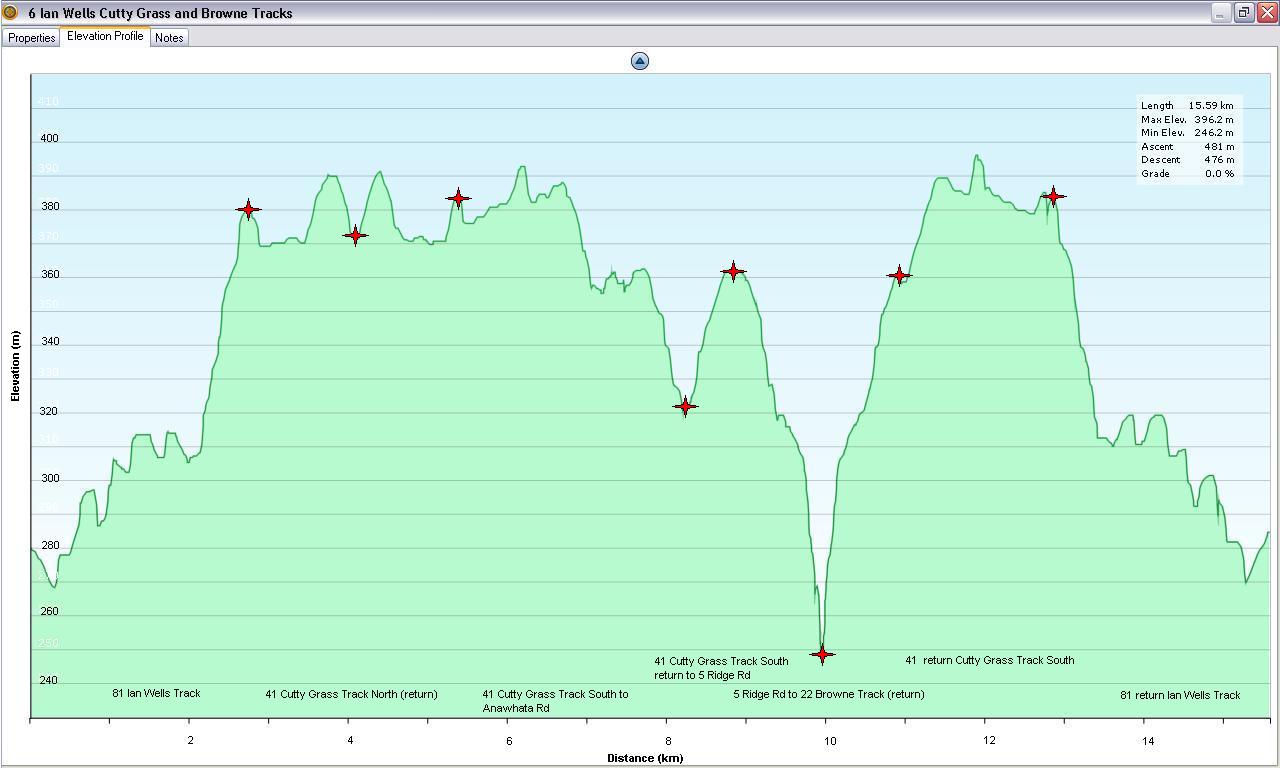Click the application icon in the title bar
1280x768 pixels.
pos(10,13)
